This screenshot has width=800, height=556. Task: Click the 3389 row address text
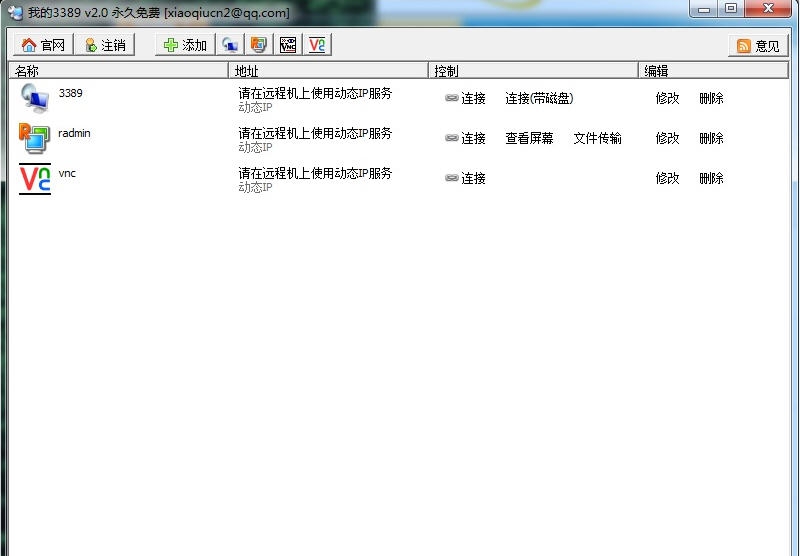pos(315,93)
